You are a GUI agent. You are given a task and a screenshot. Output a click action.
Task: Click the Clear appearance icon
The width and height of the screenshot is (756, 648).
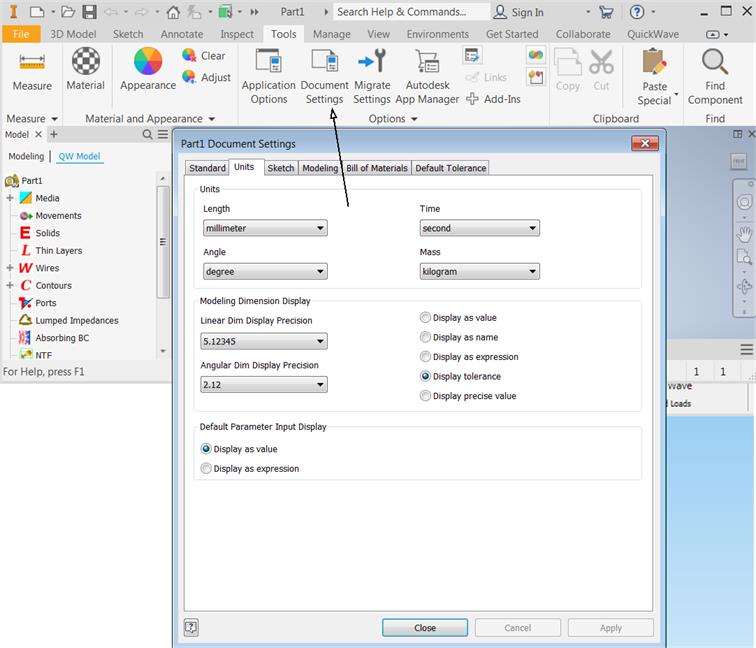click(189, 55)
